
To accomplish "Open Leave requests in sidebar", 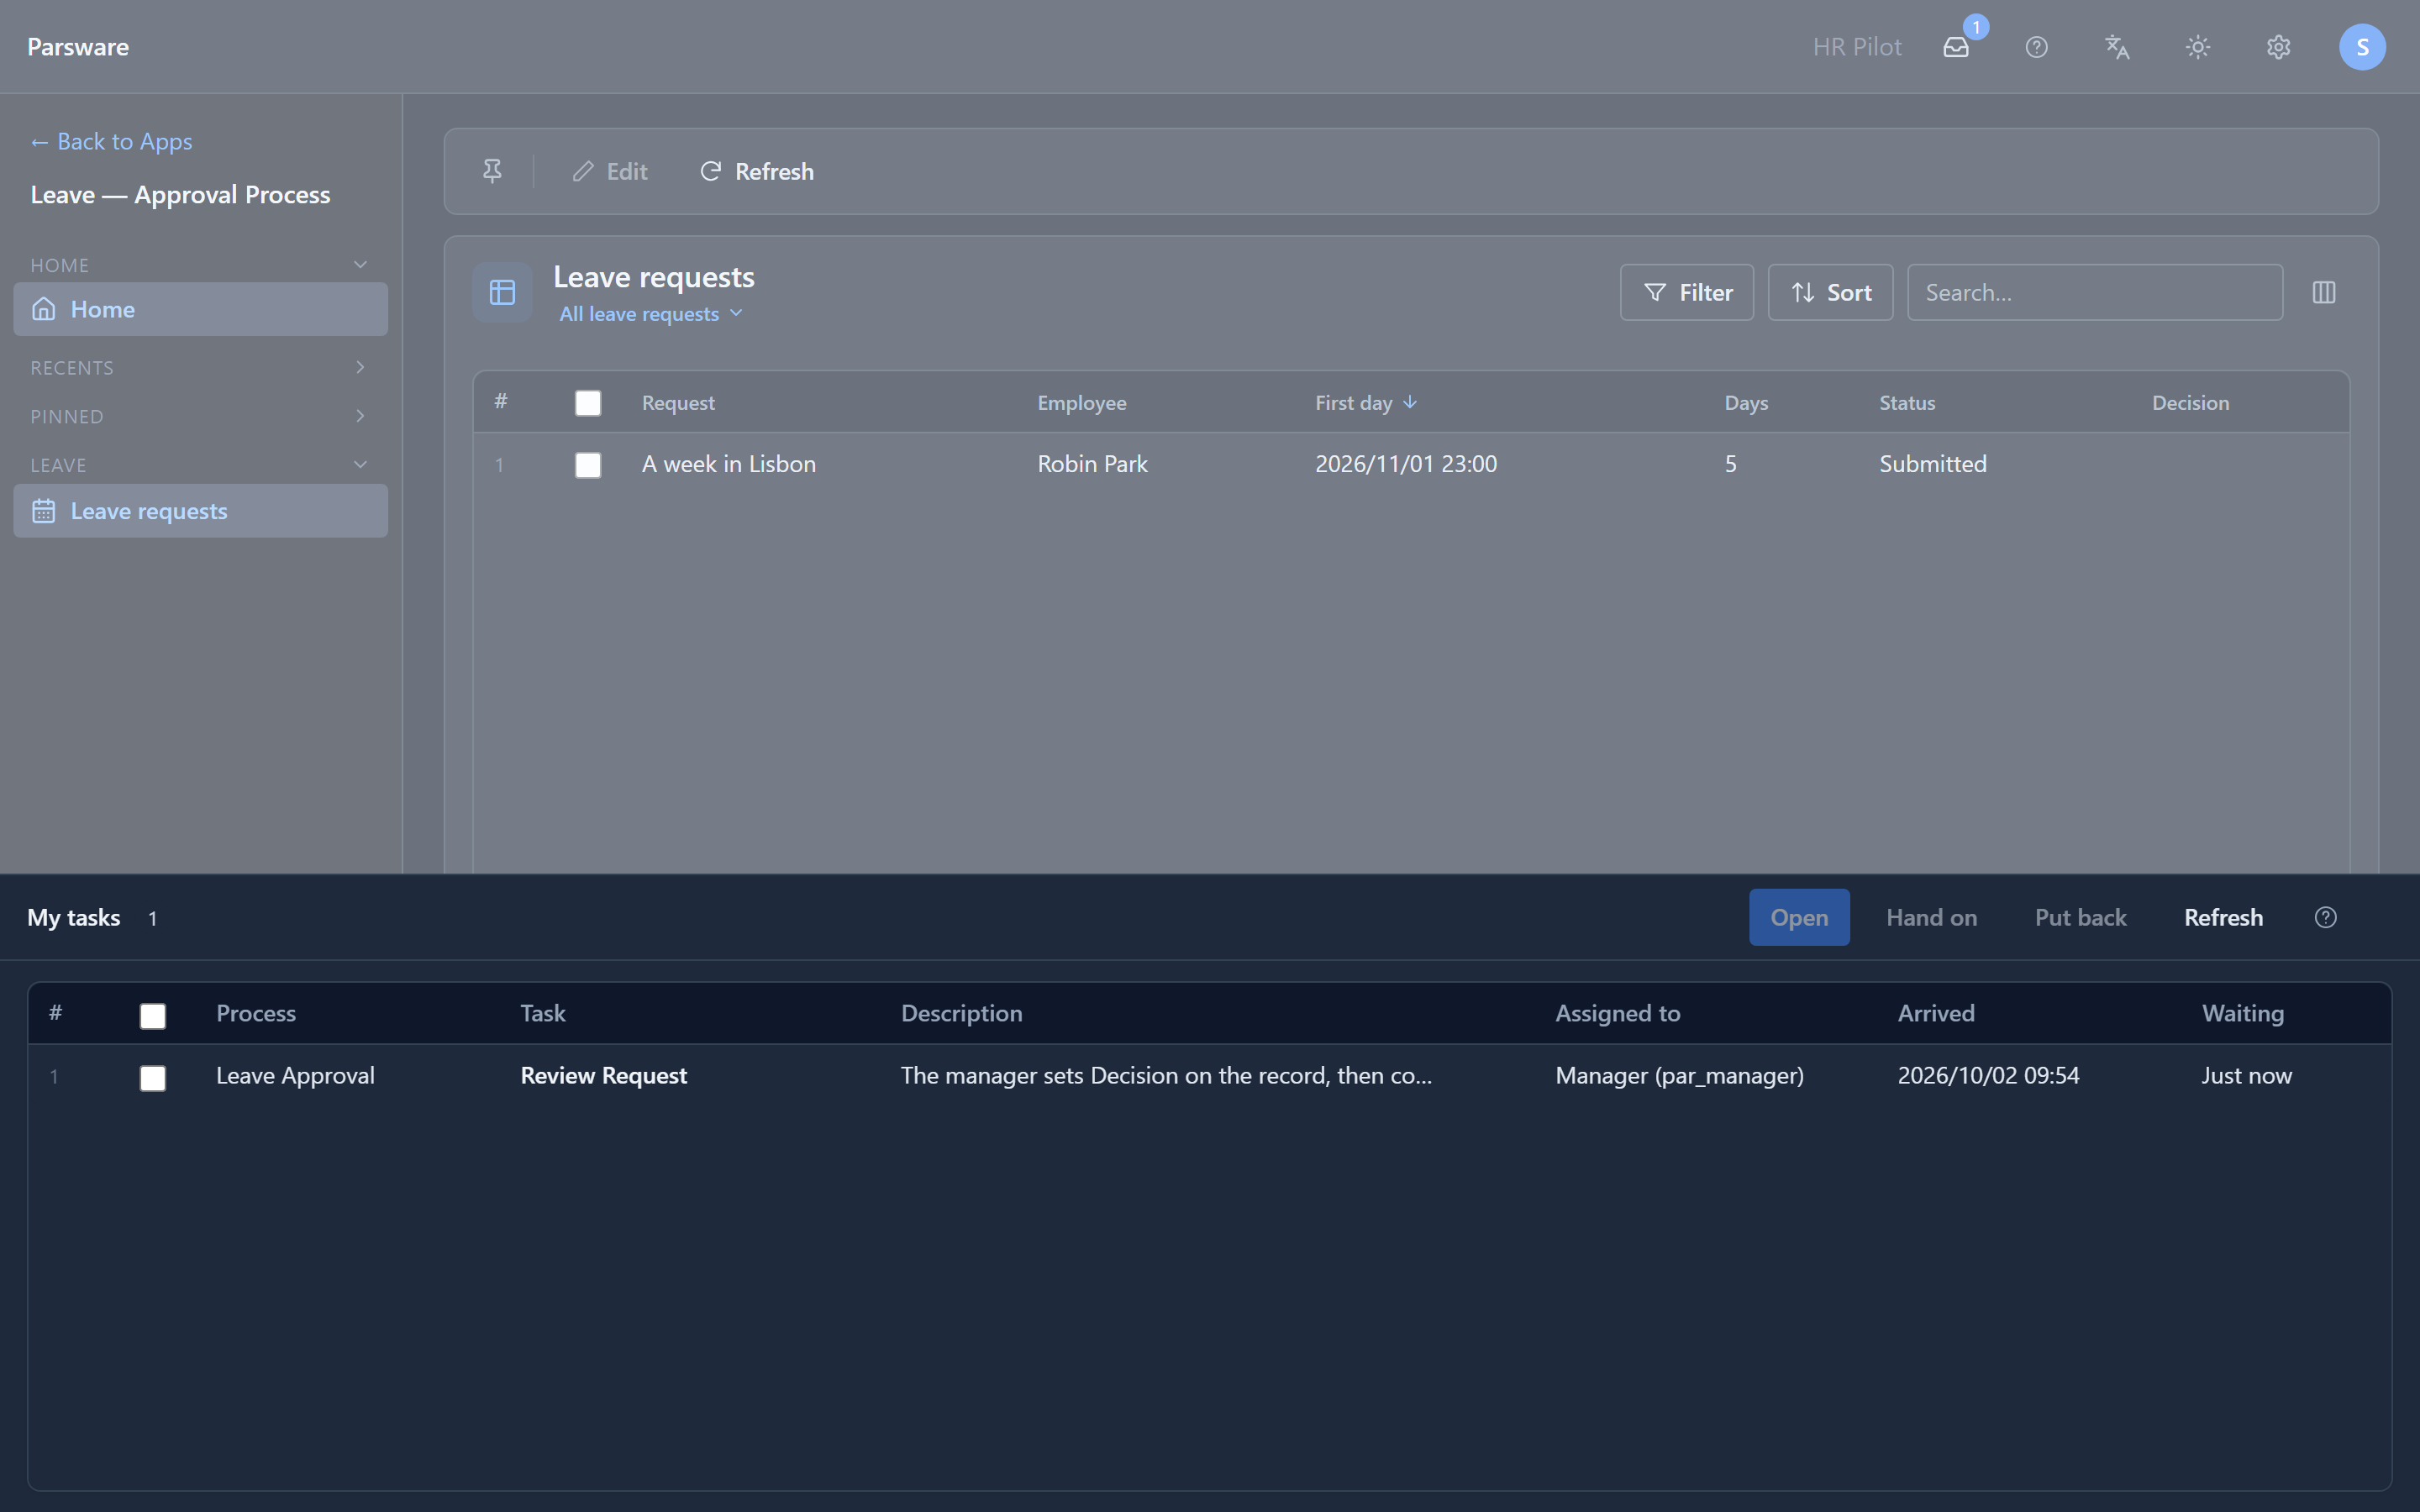I will pos(200,511).
